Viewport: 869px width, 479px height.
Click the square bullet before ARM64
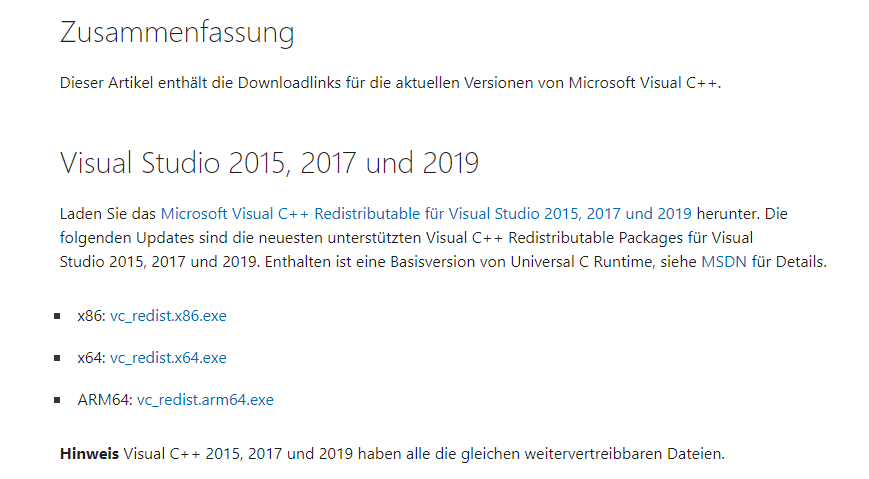tap(57, 400)
